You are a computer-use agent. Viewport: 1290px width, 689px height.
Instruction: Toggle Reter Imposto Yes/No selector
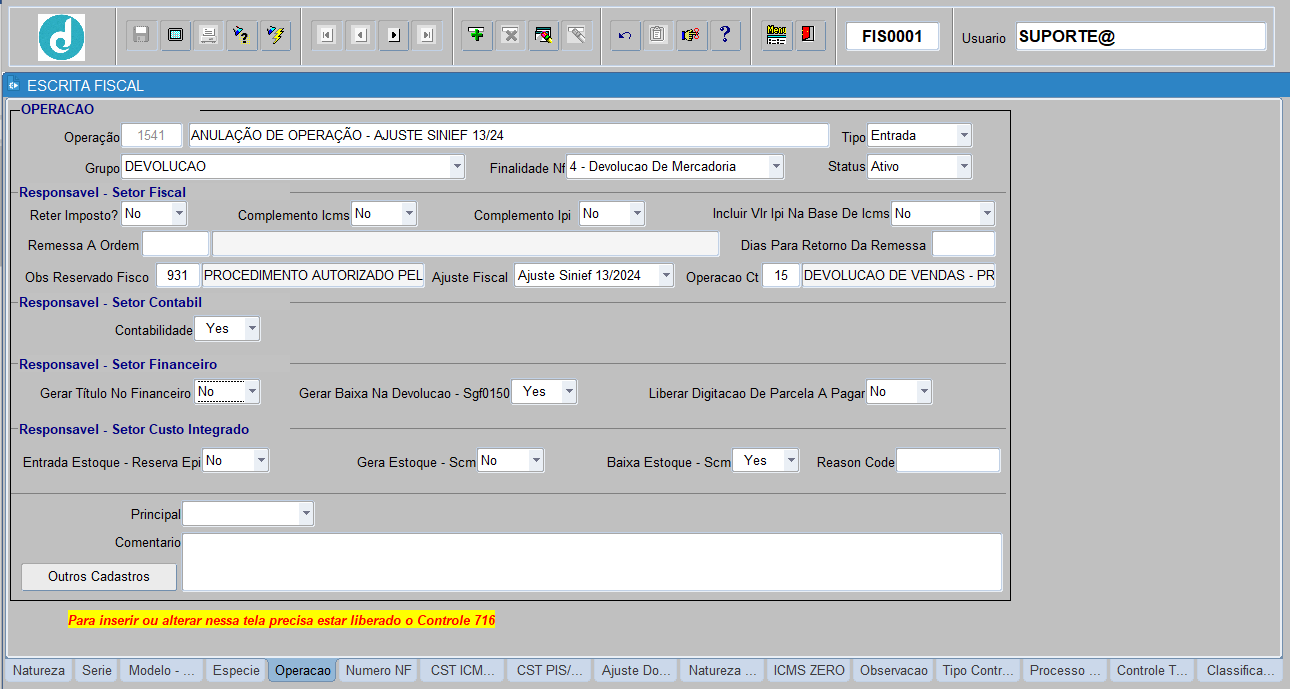pyautogui.click(x=154, y=213)
